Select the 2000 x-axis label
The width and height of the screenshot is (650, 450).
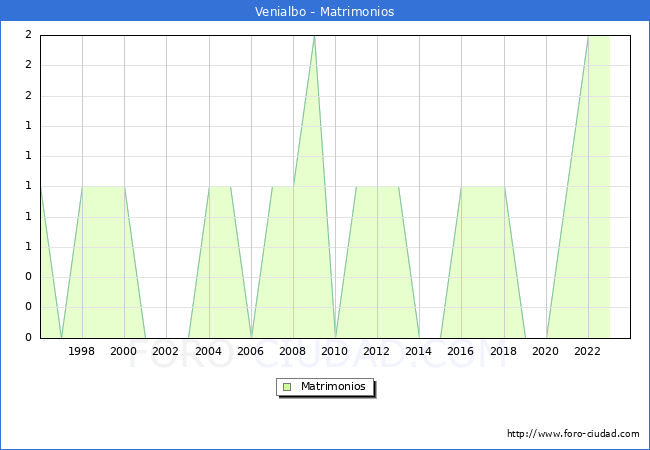(x=124, y=351)
